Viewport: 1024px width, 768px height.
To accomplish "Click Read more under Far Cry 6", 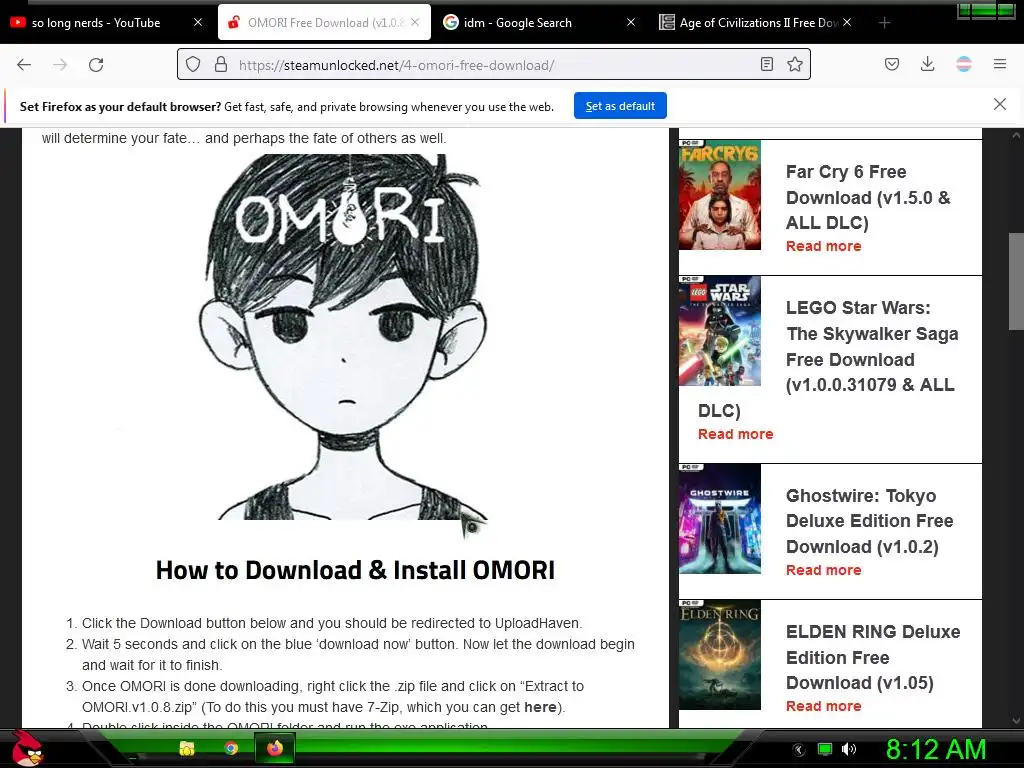I will pyautogui.click(x=824, y=246).
